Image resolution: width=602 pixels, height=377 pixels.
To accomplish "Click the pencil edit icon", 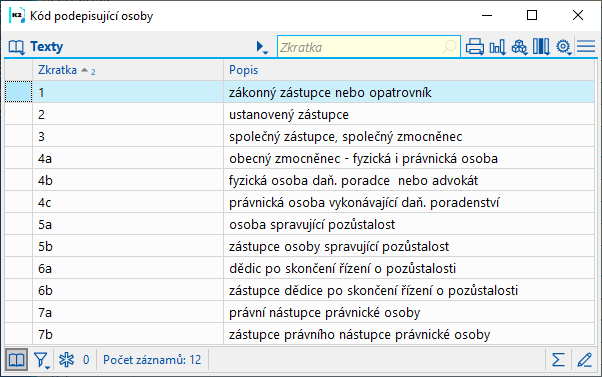I will tap(584, 360).
